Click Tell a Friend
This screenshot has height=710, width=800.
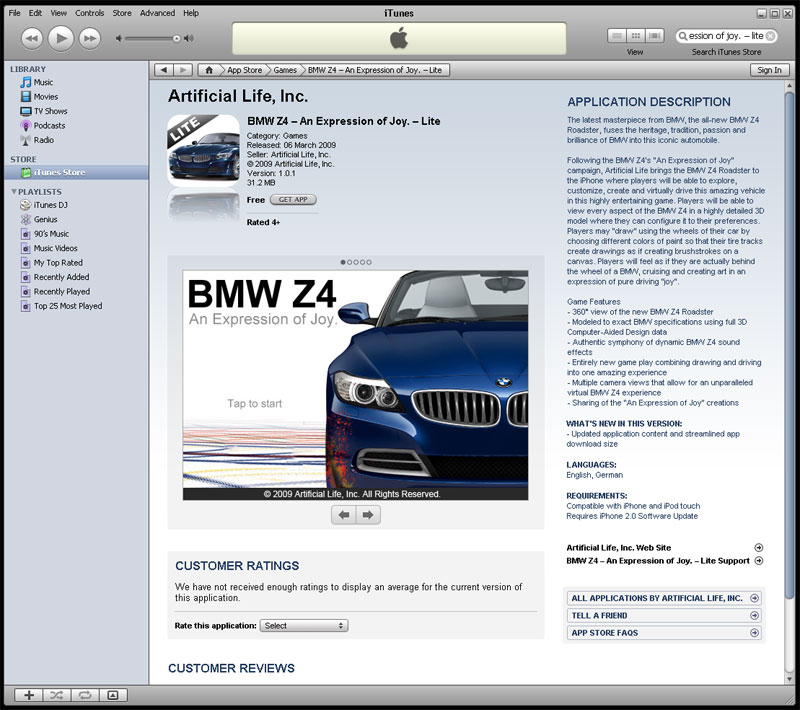point(664,615)
